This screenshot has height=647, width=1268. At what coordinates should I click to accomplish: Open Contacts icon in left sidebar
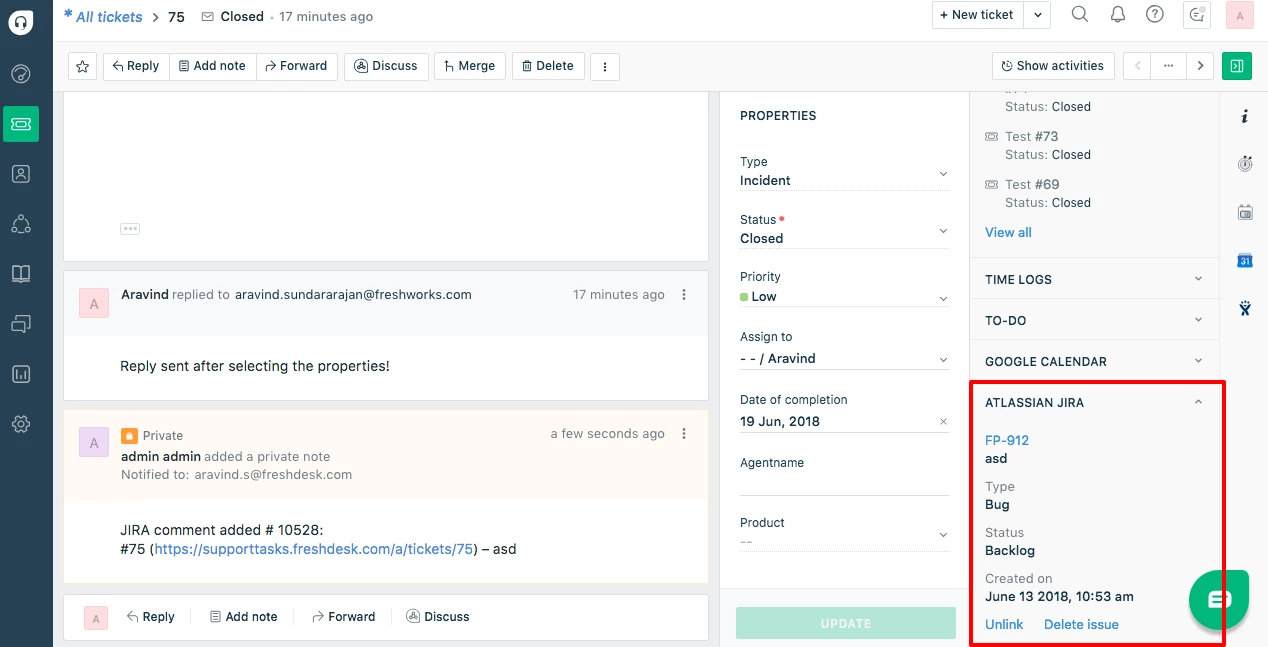pos(21,174)
